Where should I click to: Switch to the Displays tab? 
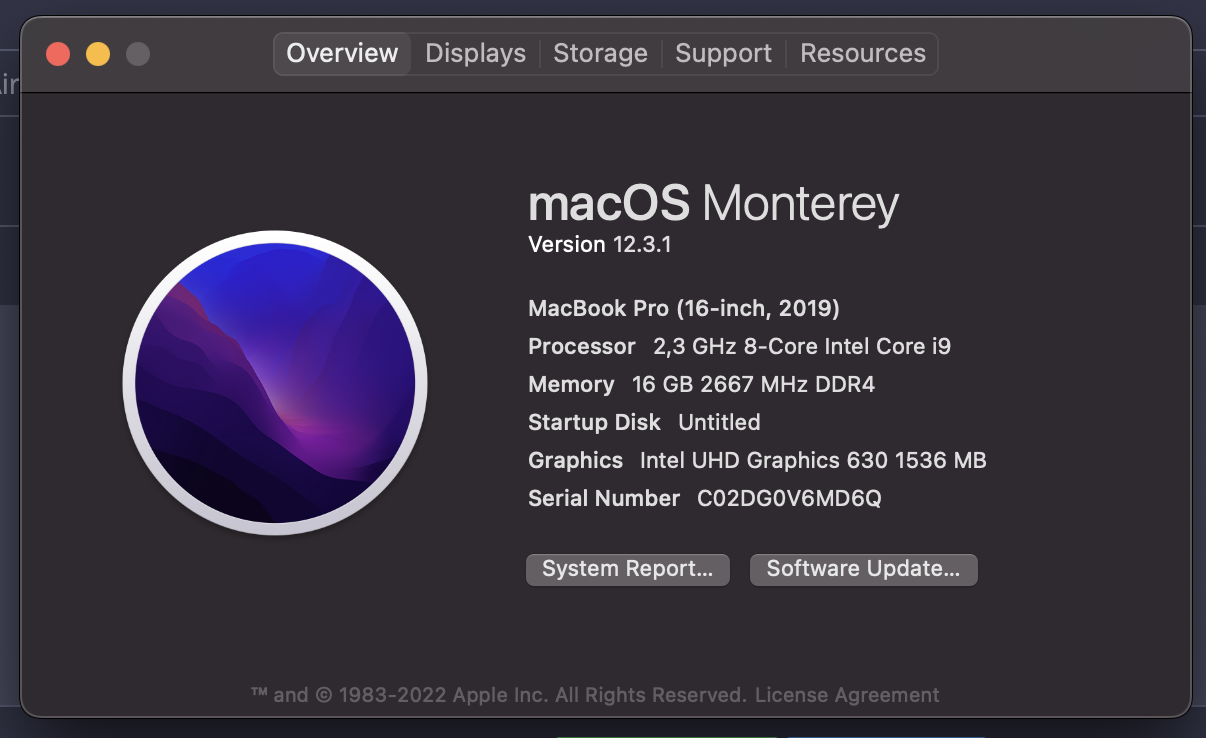(476, 53)
